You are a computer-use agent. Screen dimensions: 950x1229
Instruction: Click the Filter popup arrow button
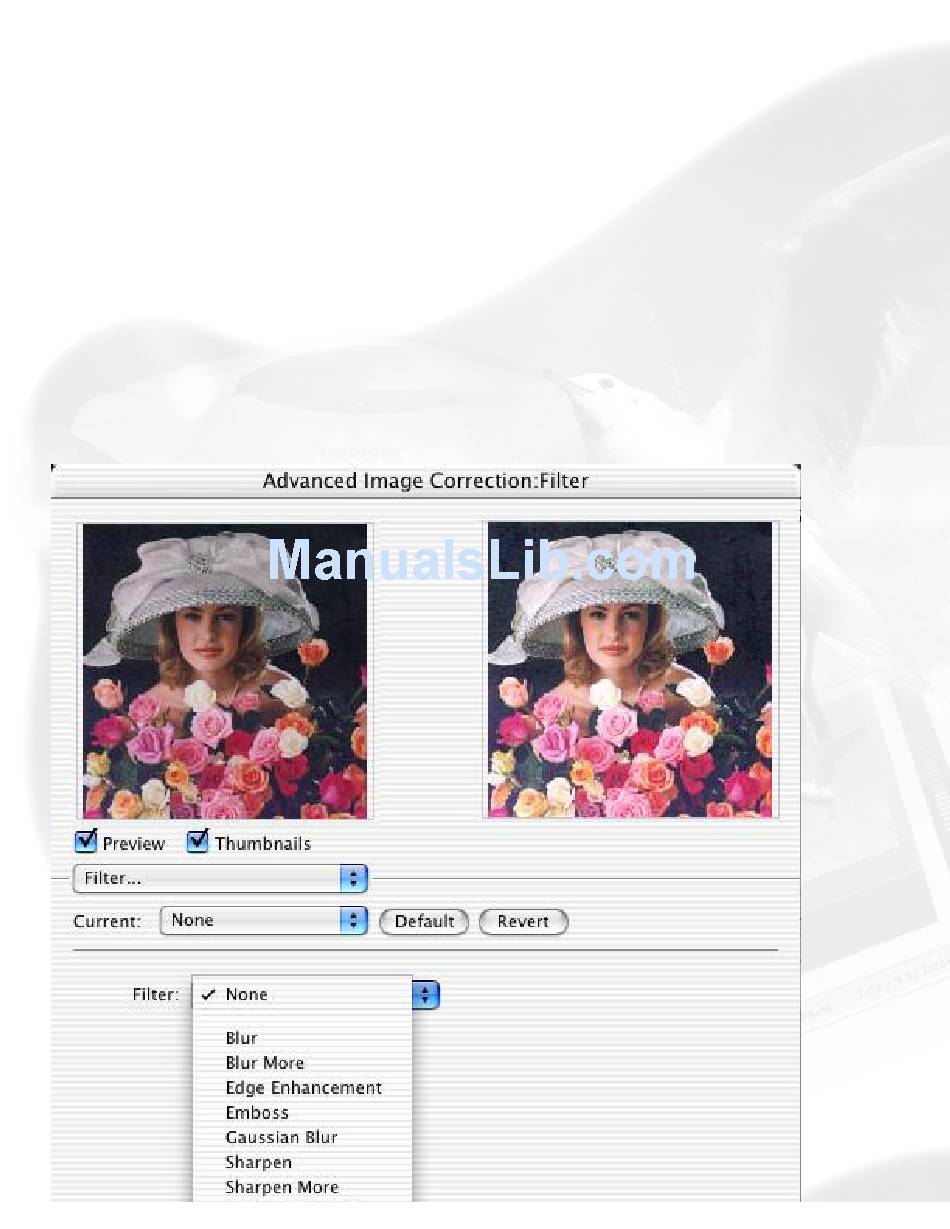[x=426, y=994]
